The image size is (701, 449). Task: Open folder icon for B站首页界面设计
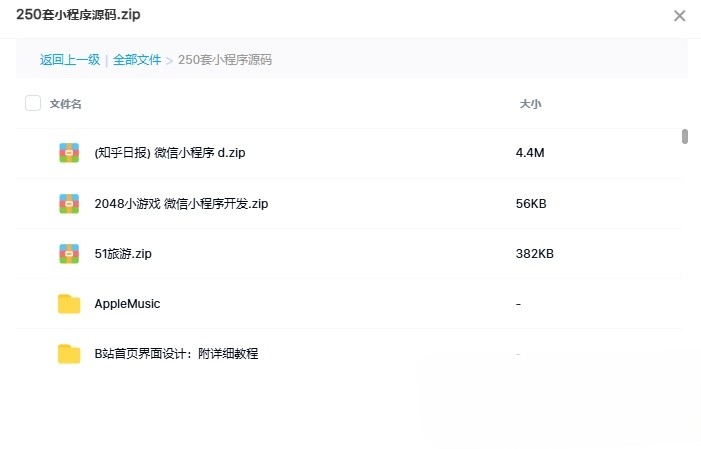69,354
